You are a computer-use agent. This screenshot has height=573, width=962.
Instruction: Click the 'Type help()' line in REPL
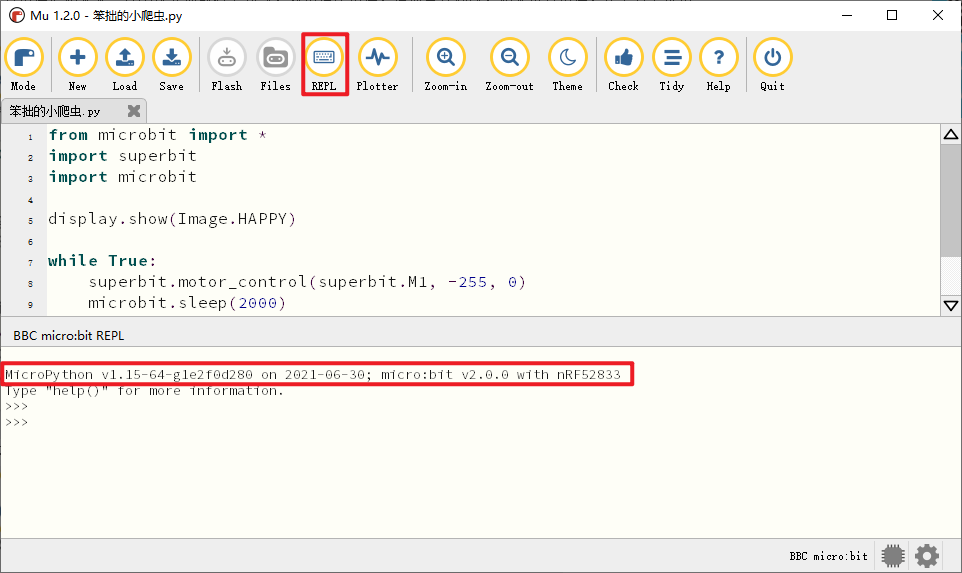coord(144,391)
